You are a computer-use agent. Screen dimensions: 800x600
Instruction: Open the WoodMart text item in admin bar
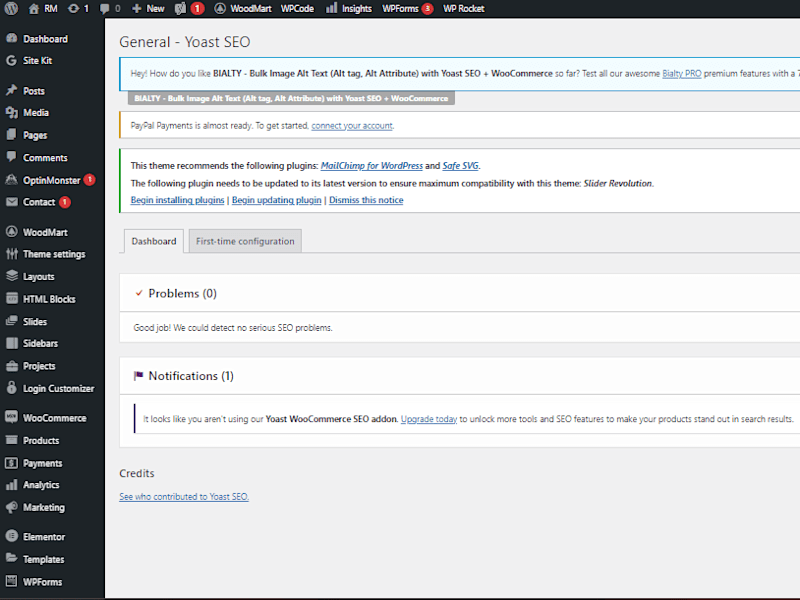coord(251,9)
